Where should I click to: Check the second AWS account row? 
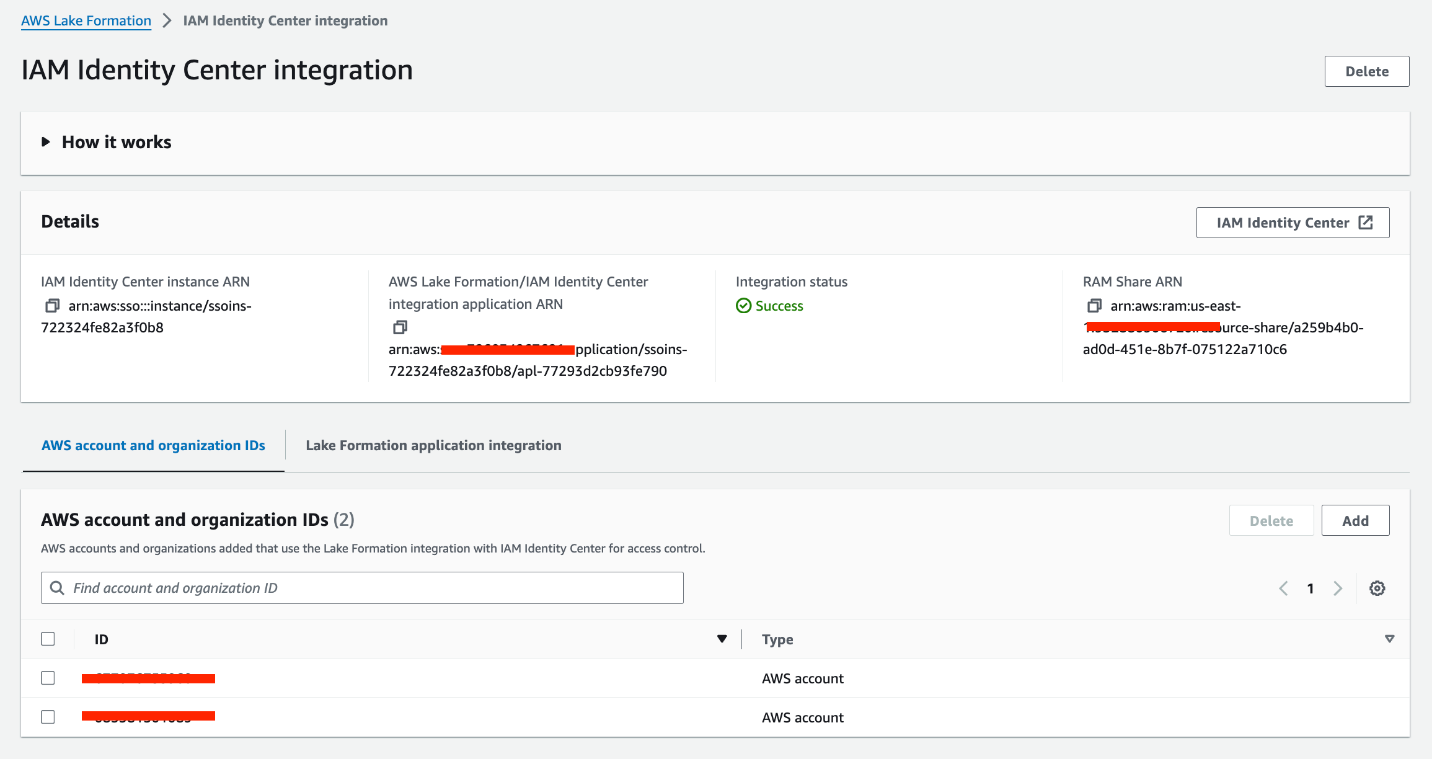[x=48, y=717]
